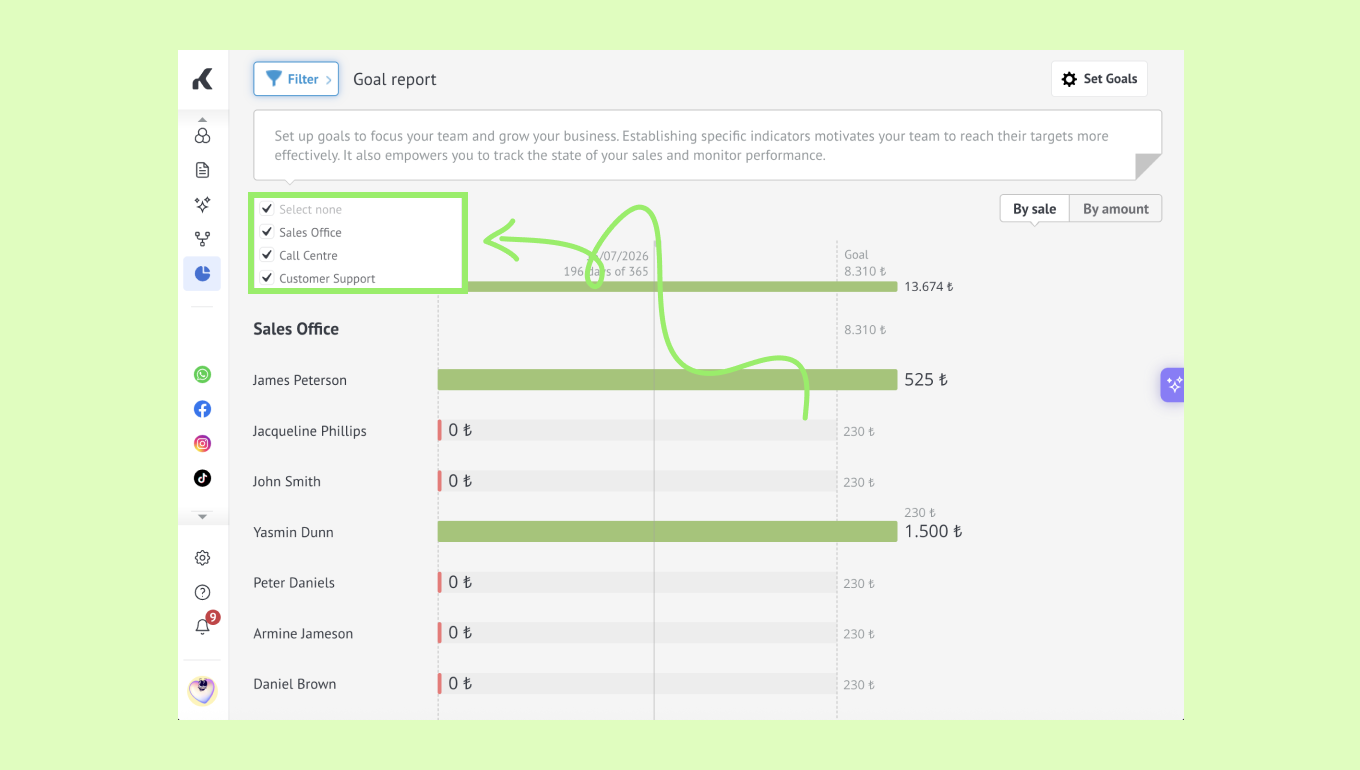This screenshot has width=1360, height=770.
Task: Open the notifications bell with badge
Action: pos(203,626)
